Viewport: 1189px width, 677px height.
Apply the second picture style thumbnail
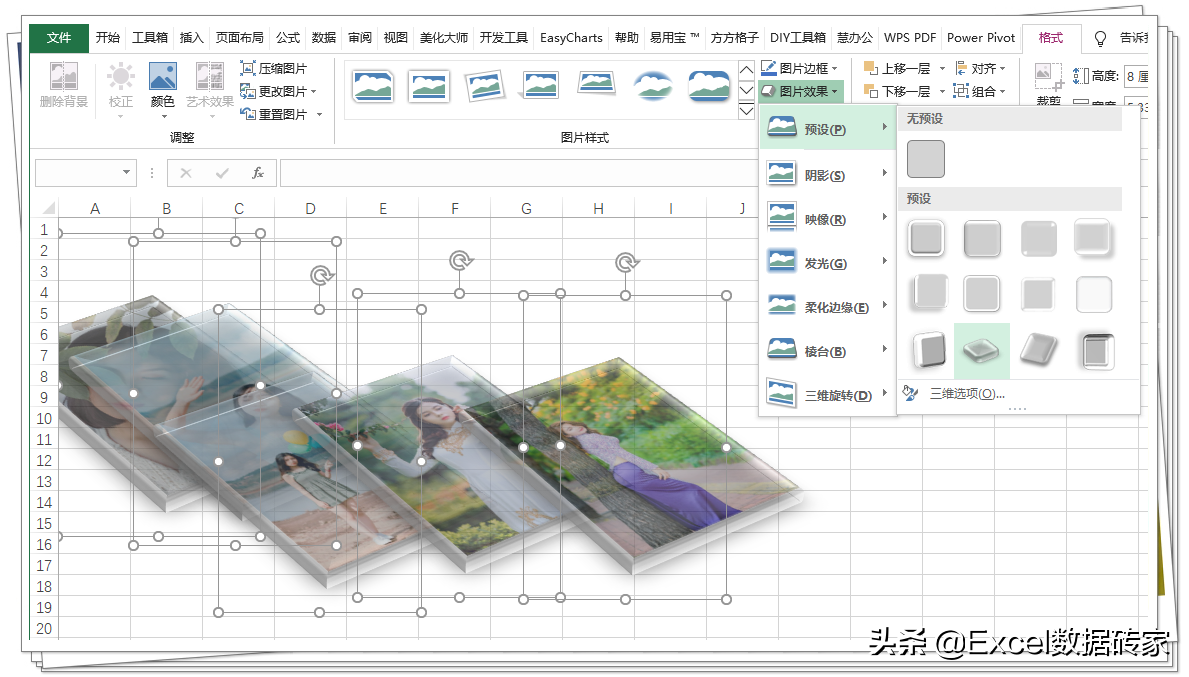pos(428,86)
